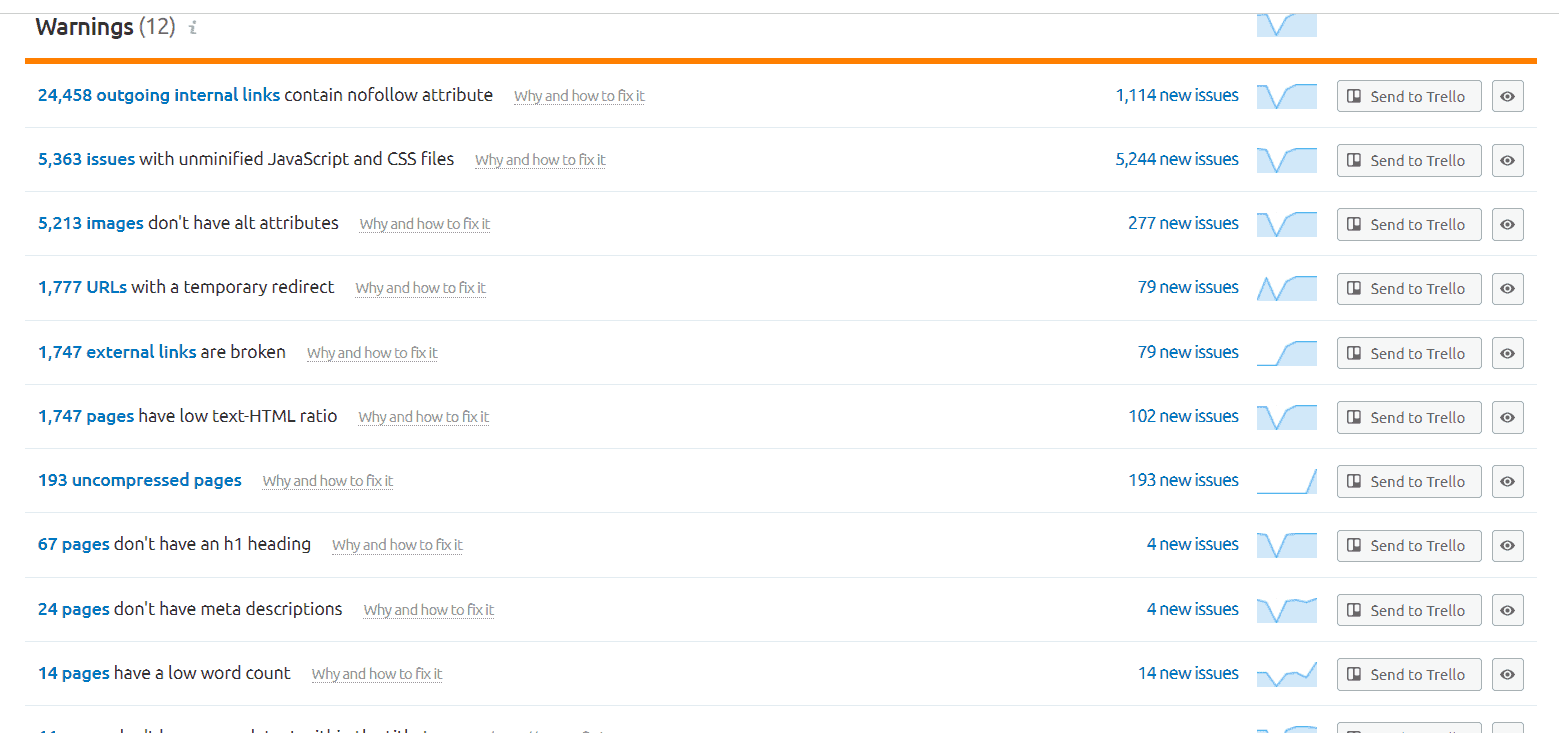Viewport: 1559px width, 733px height.
Task: View 193 new issues for uncompressed pages
Action: pyautogui.click(x=1183, y=481)
